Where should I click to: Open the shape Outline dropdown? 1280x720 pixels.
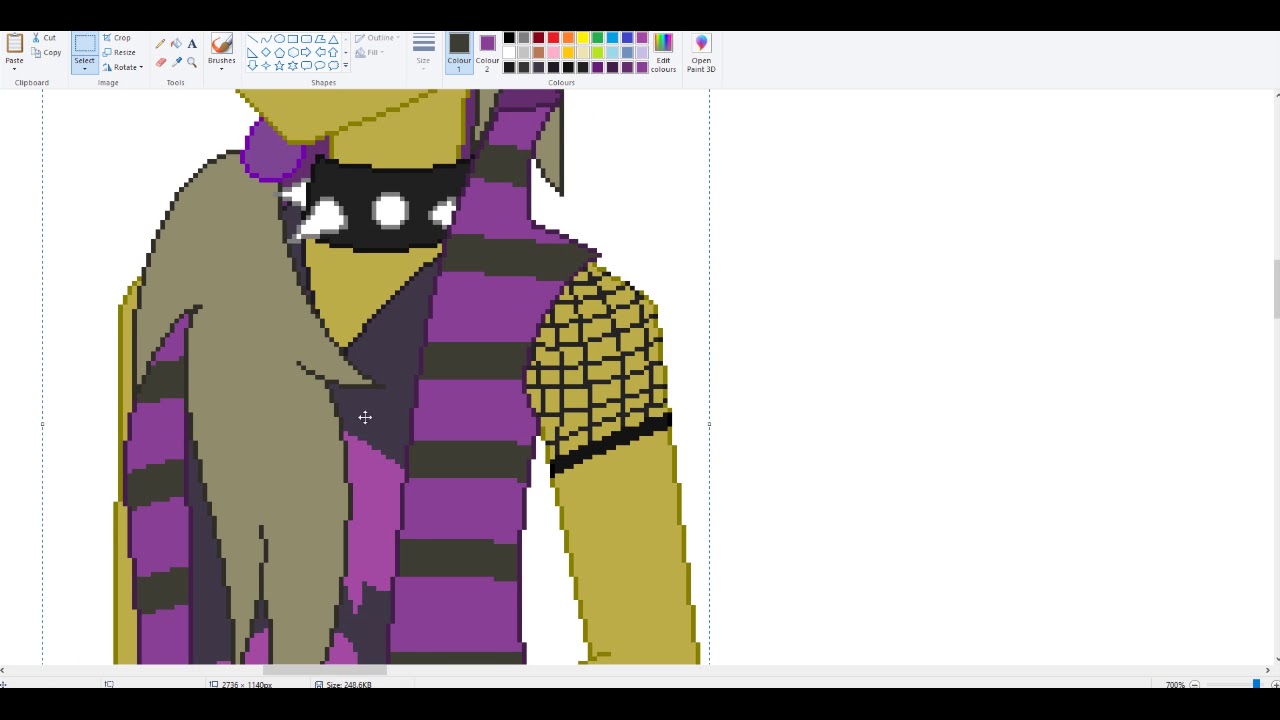(377, 38)
